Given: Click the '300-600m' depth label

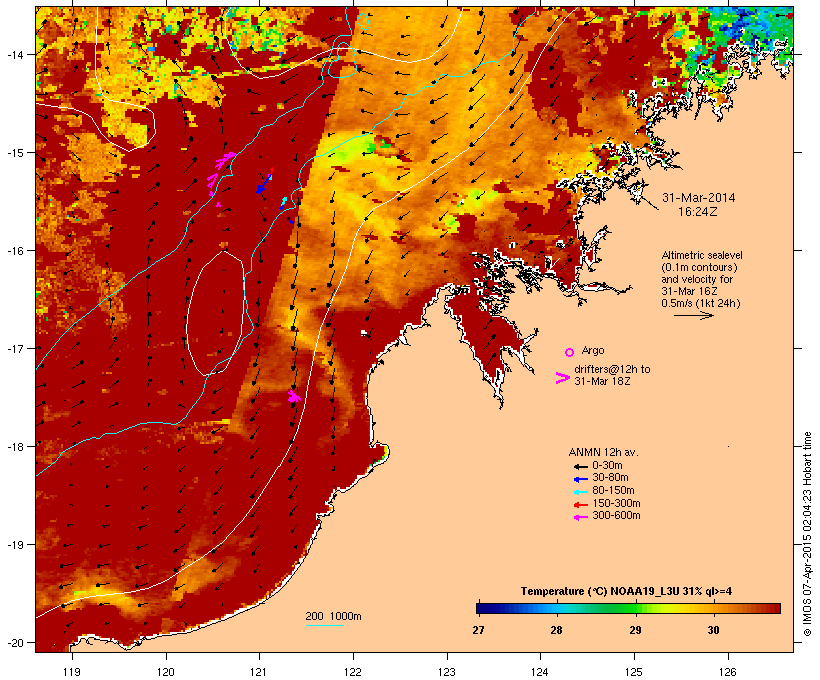Looking at the screenshot, I should click(616, 516).
